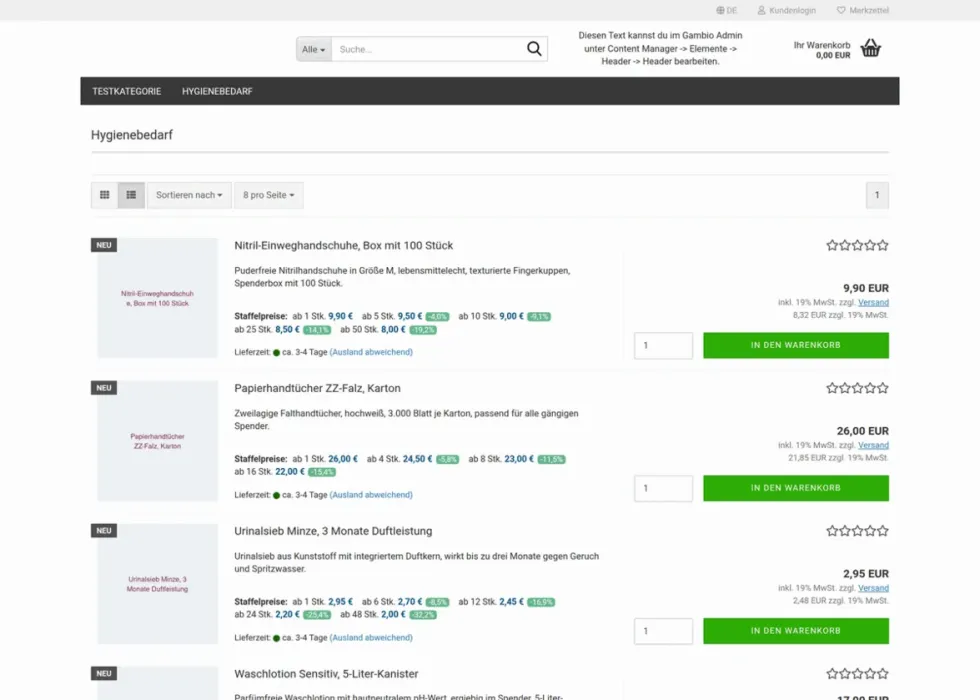
Task: Click the search magnifier icon
Action: tap(534, 49)
